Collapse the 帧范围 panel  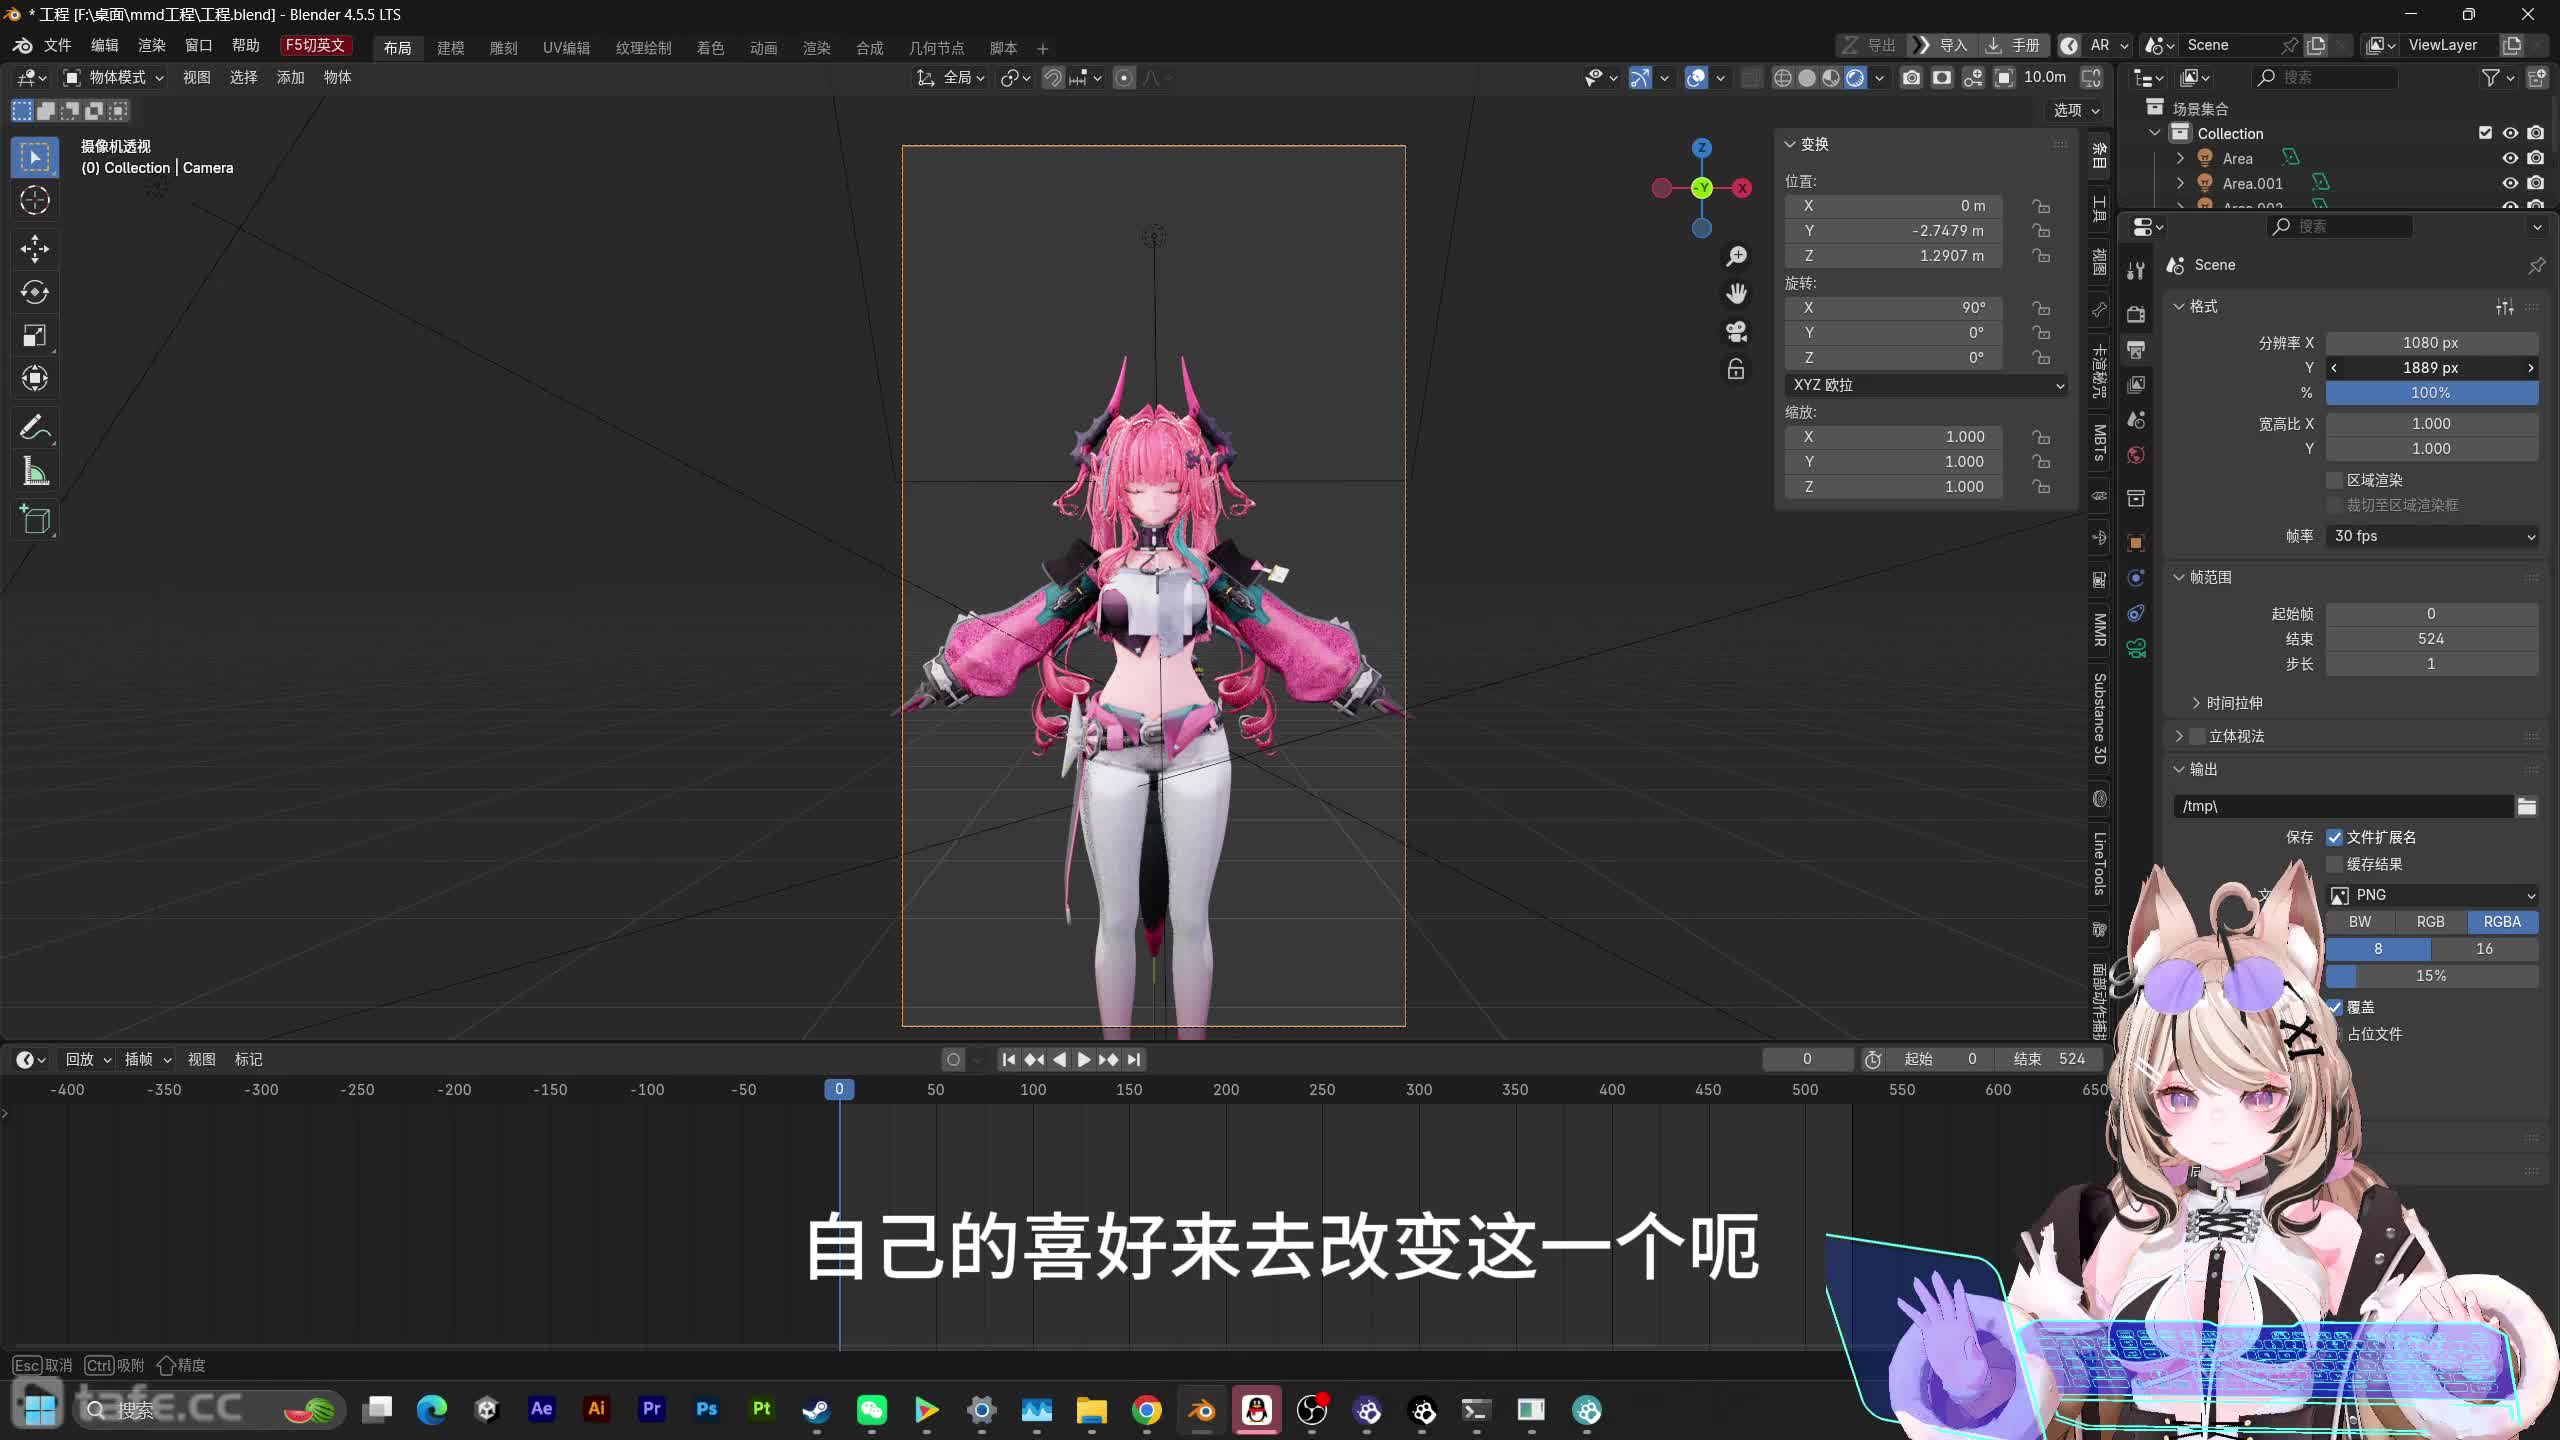pyautogui.click(x=2179, y=577)
